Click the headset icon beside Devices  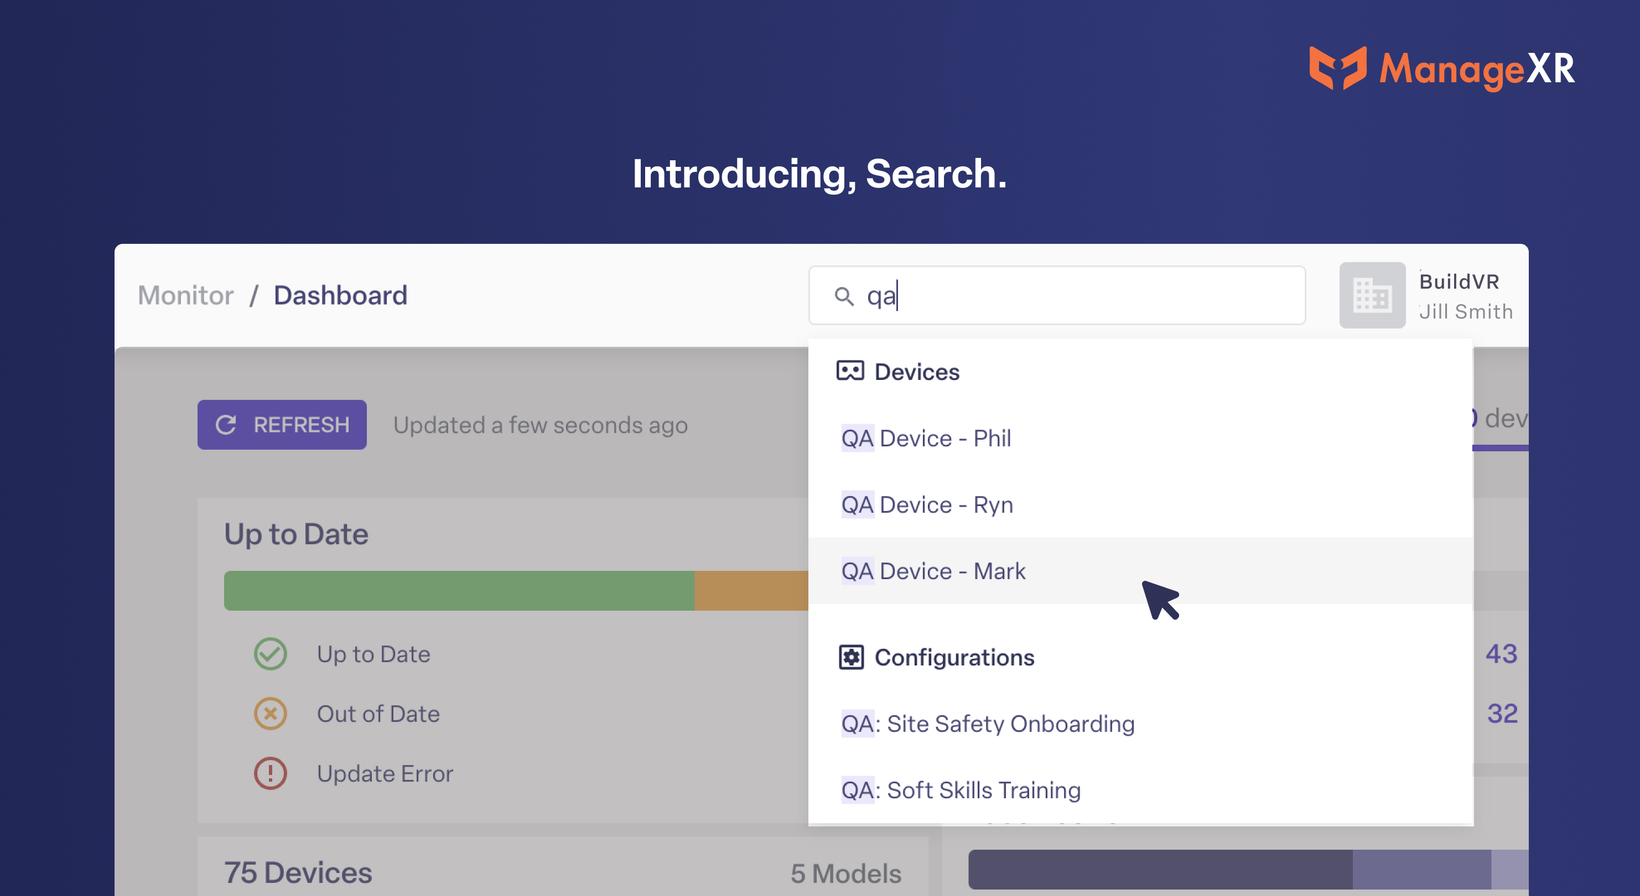850,371
